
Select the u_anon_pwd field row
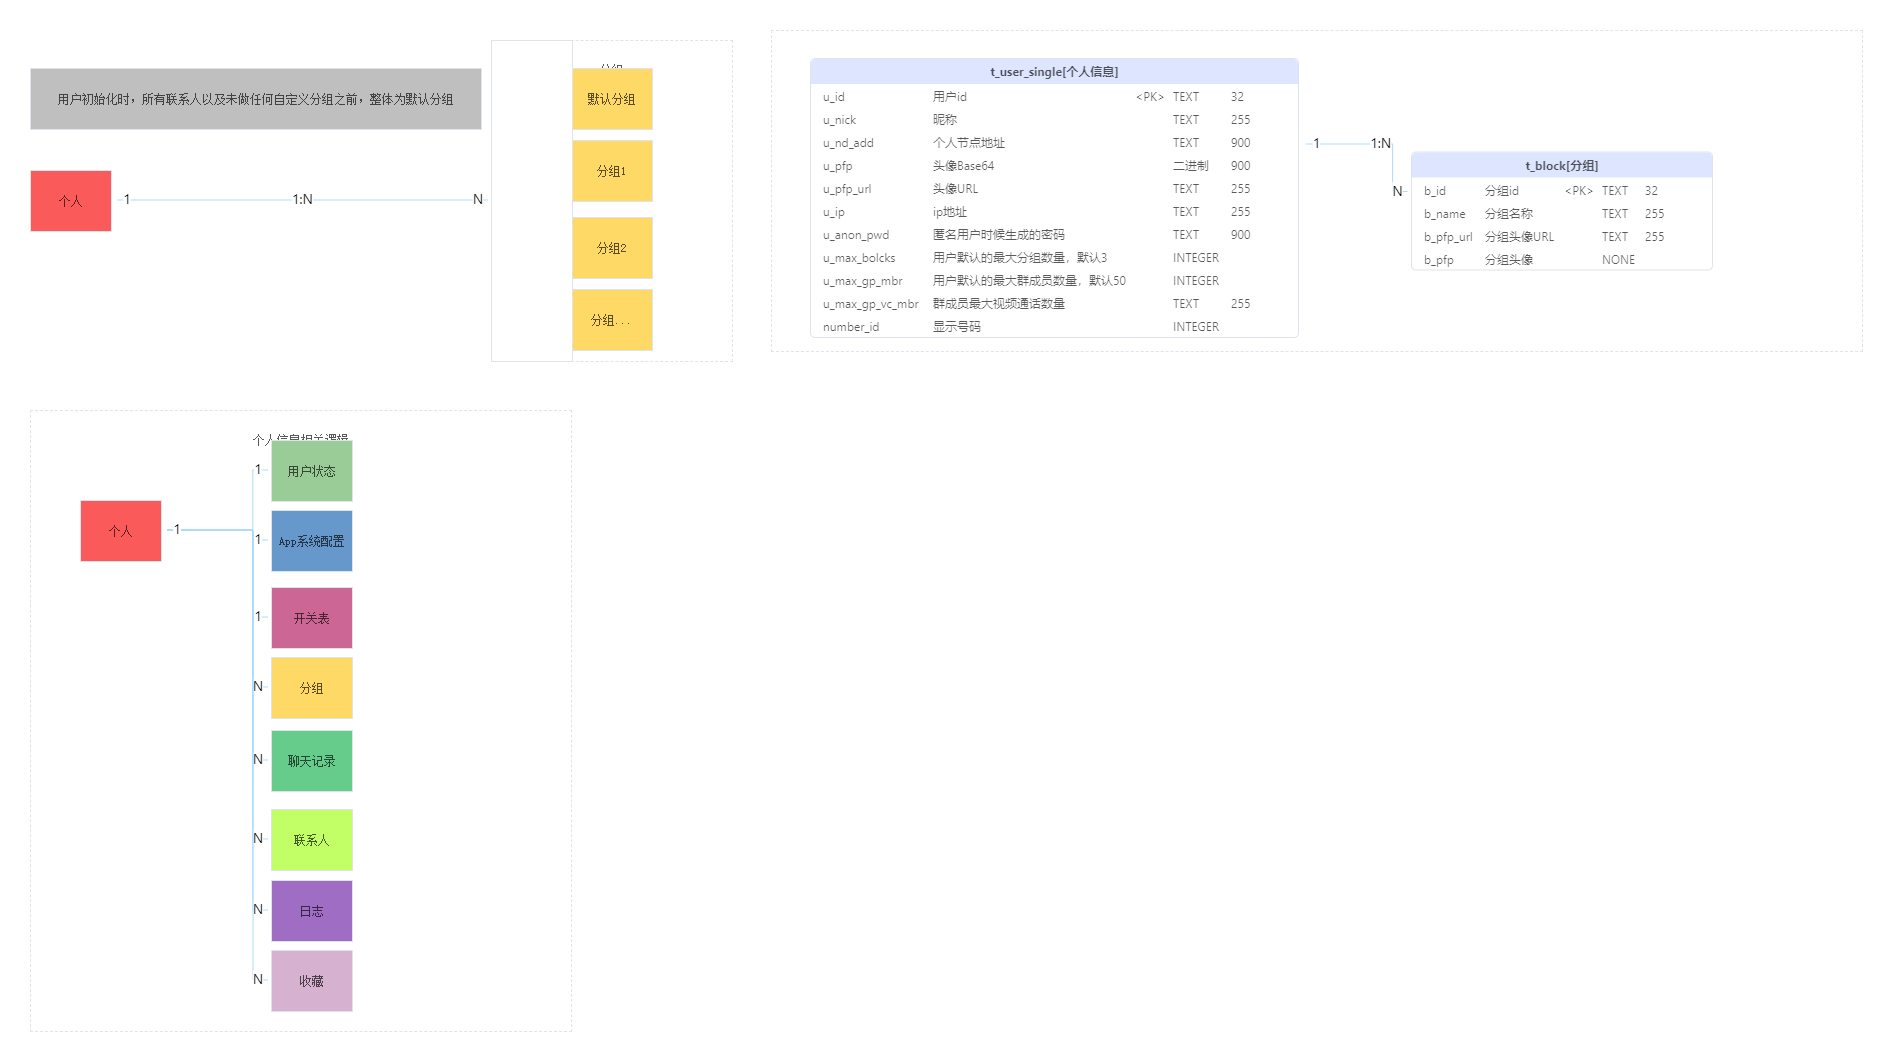coord(1054,235)
